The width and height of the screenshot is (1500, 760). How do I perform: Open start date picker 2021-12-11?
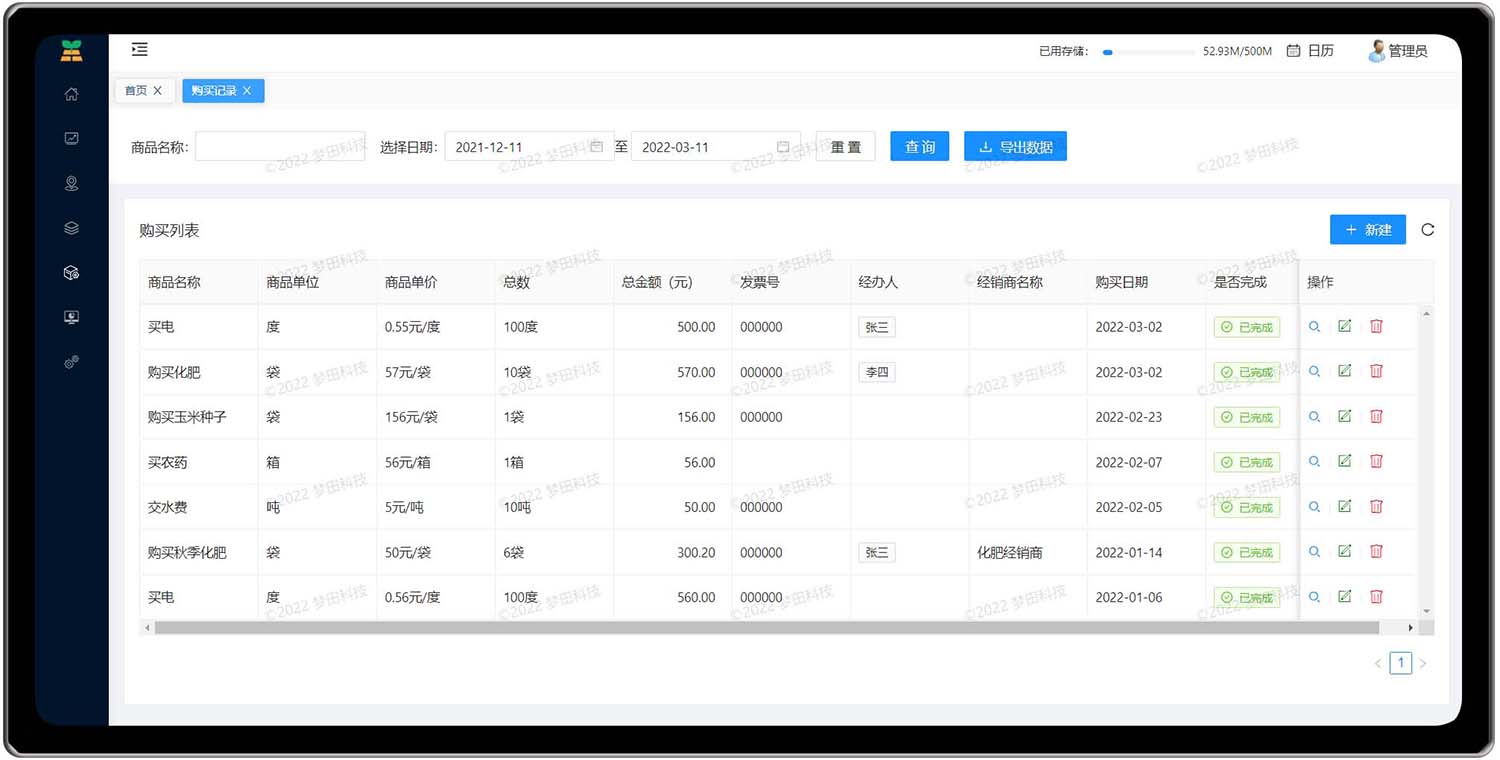(528, 147)
